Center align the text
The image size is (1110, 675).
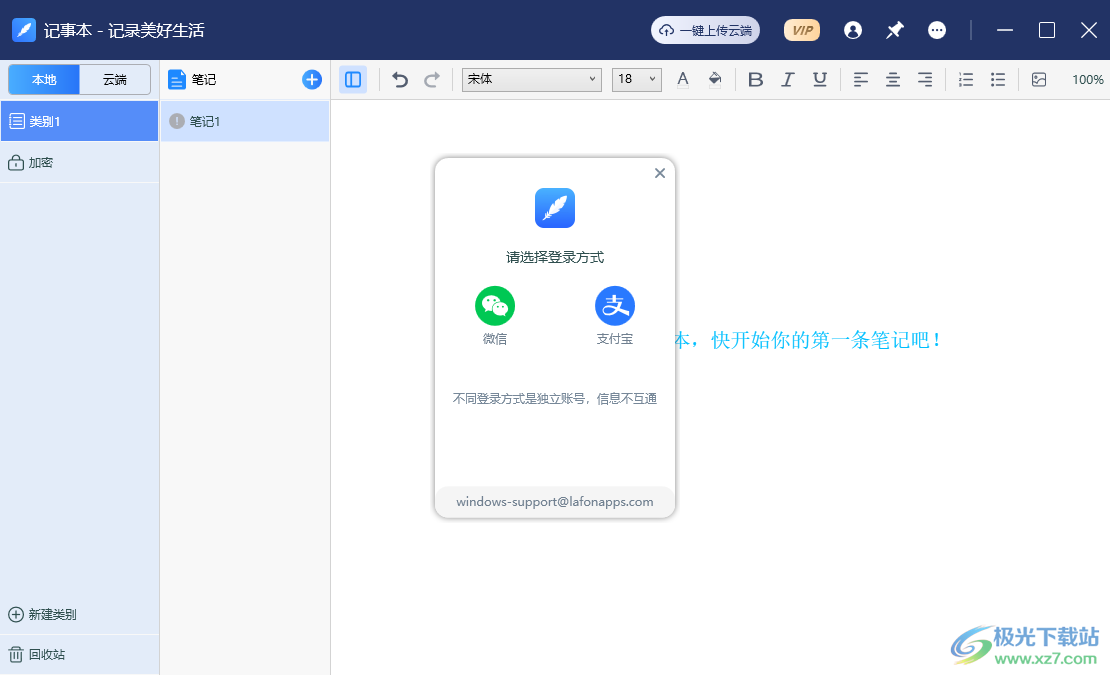point(893,79)
